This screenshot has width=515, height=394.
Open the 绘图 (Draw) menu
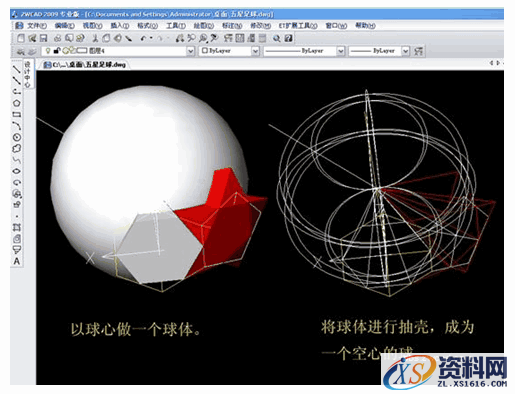203,26
